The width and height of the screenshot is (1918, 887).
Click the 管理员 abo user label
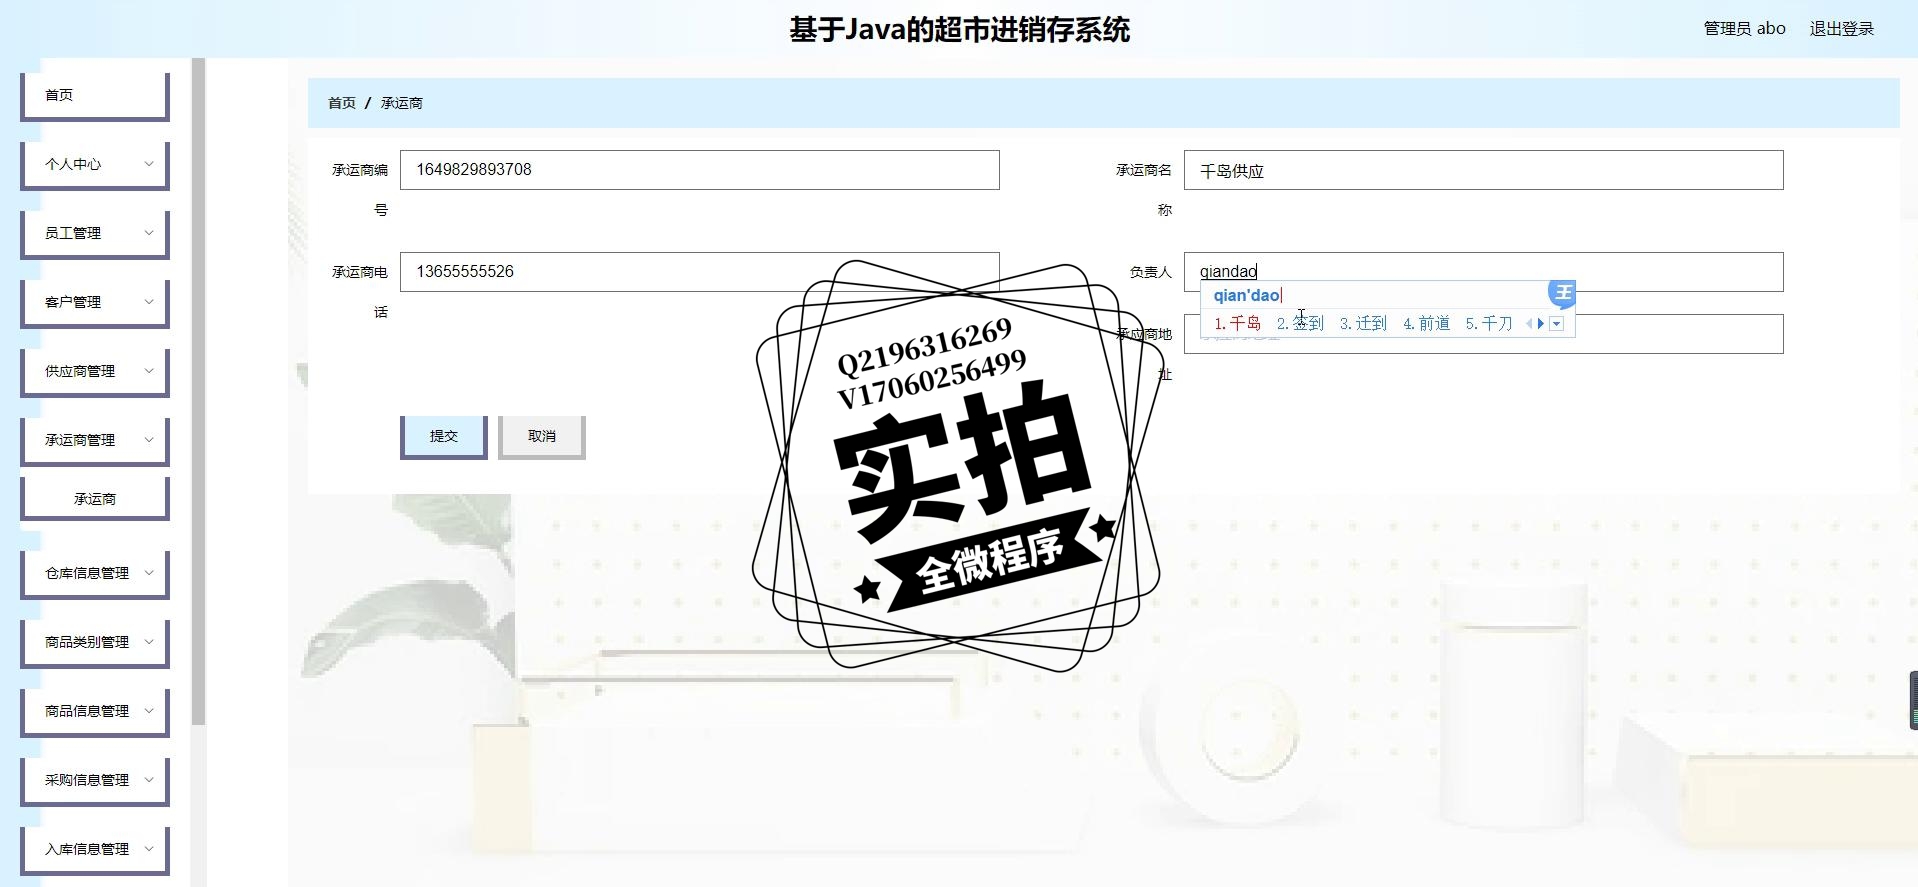[1744, 29]
